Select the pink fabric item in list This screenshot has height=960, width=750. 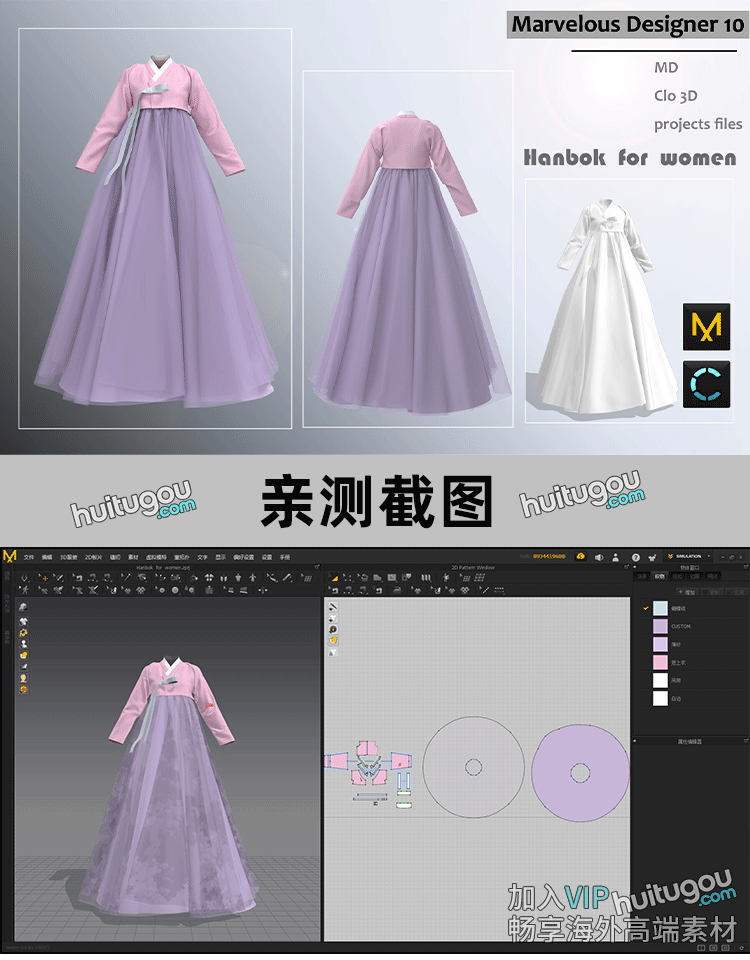(x=660, y=662)
